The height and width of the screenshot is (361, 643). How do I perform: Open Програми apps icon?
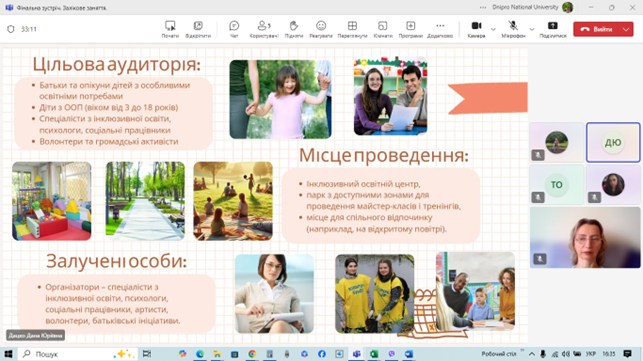[x=410, y=29]
